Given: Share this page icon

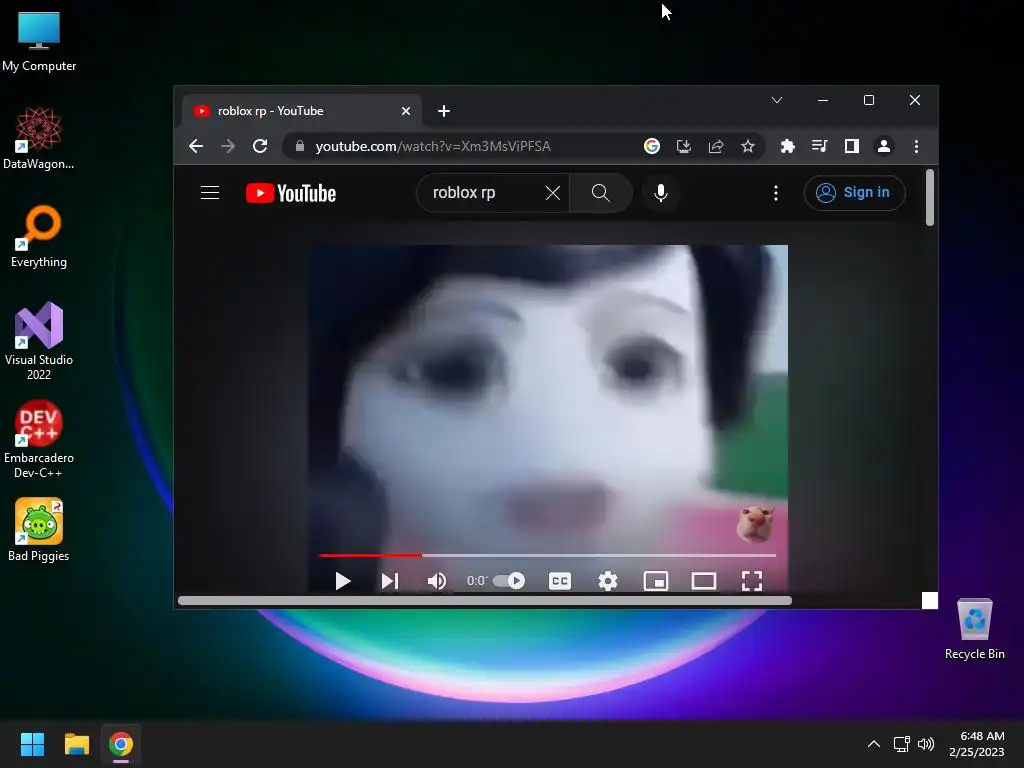Looking at the screenshot, I should [716, 146].
